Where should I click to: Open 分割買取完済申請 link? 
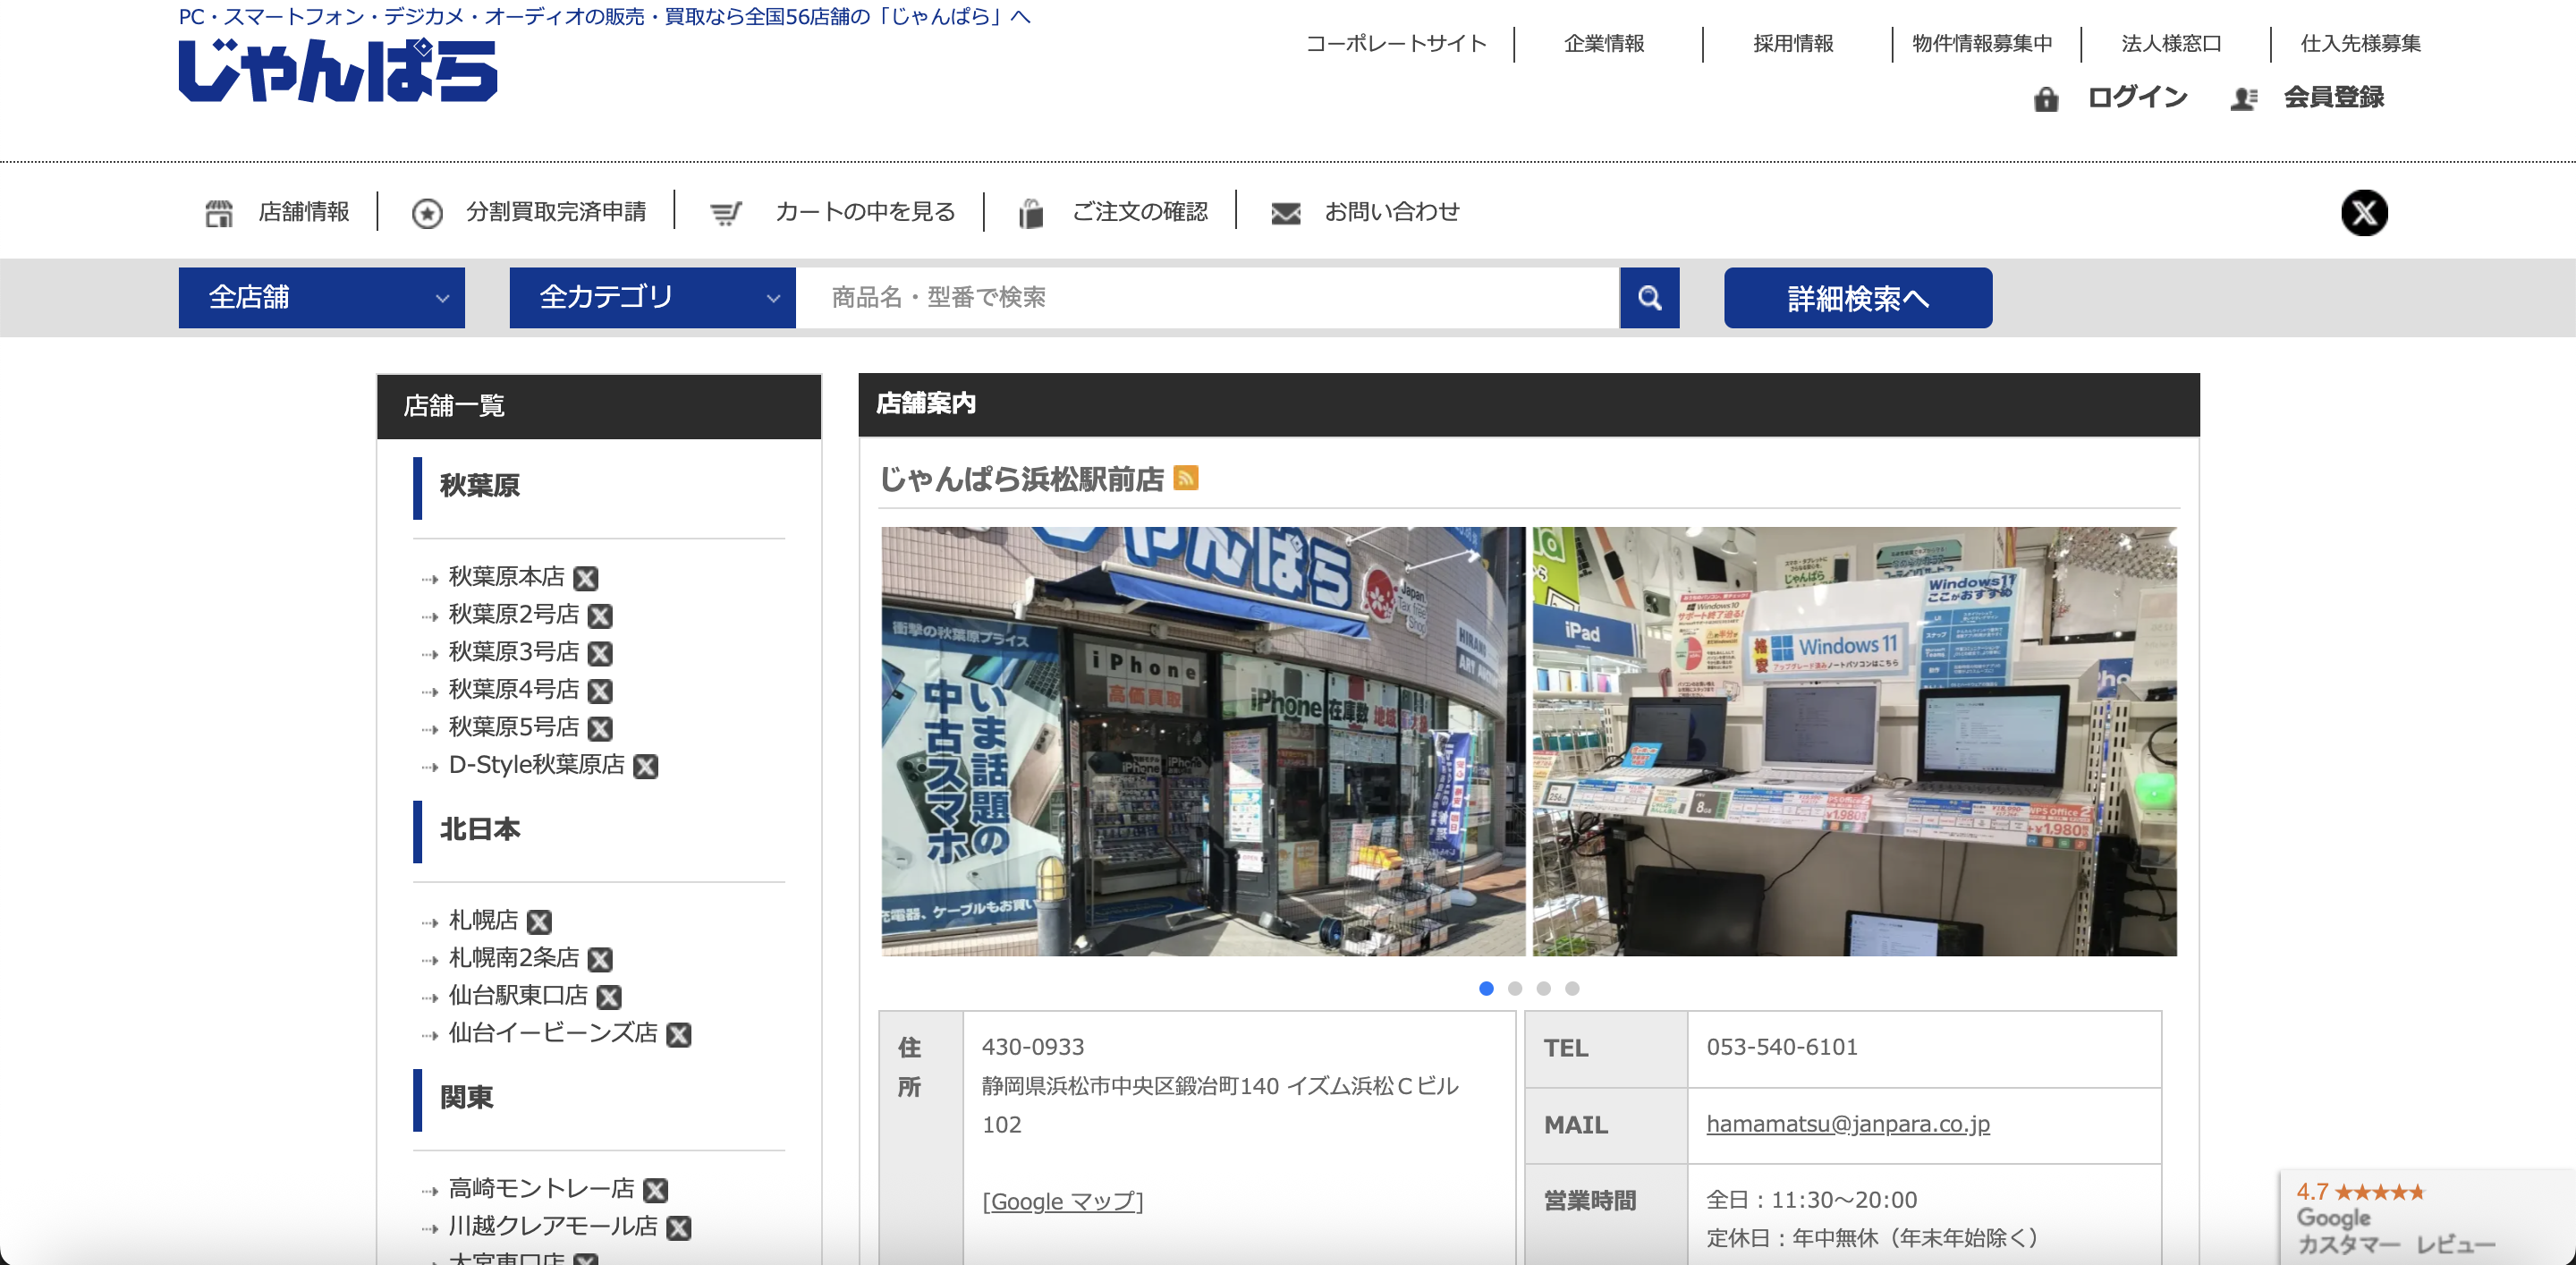click(x=556, y=212)
